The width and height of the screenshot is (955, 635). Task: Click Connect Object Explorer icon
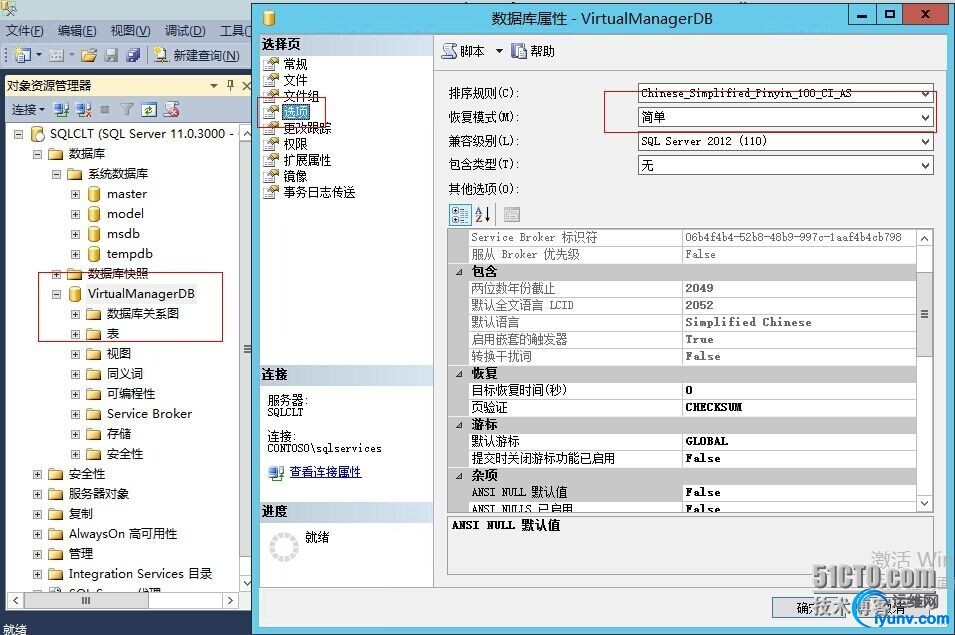(x=61, y=110)
